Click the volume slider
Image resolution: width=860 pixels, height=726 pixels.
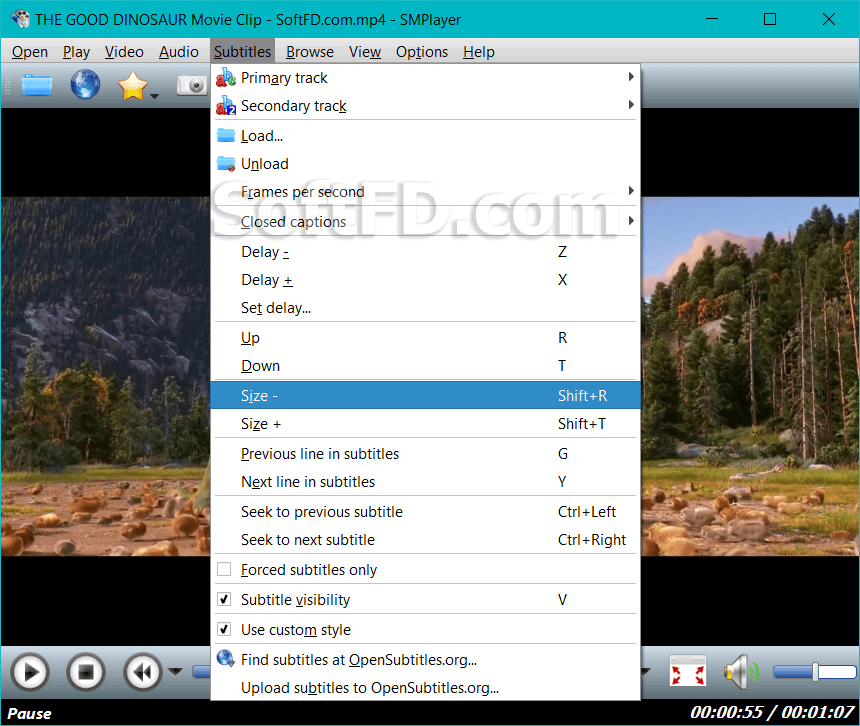coord(814,671)
